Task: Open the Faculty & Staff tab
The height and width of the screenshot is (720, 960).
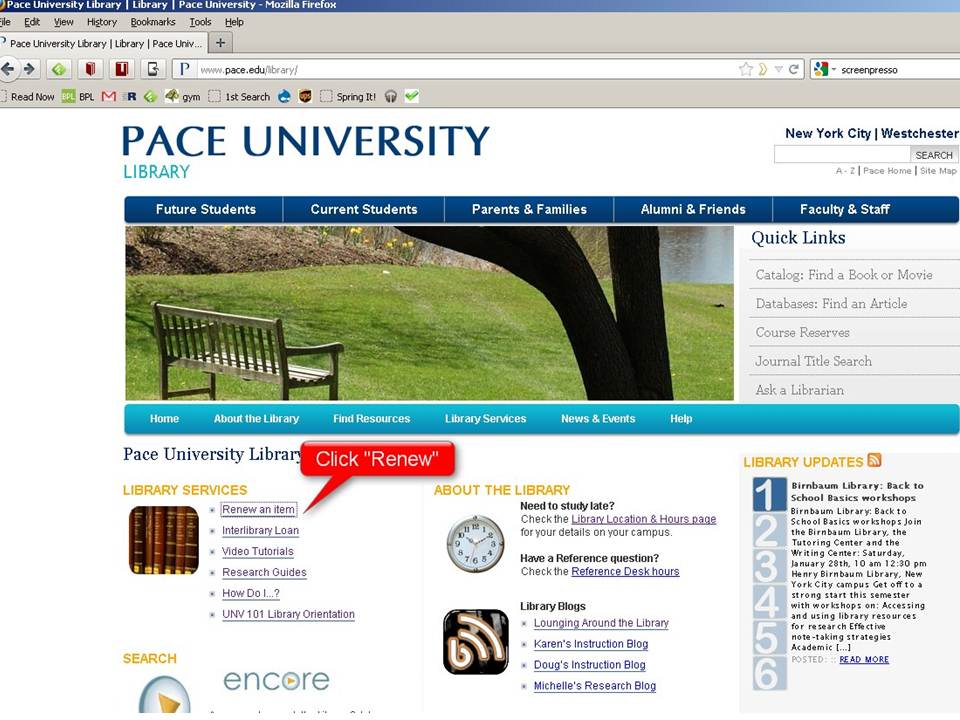Action: click(844, 209)
